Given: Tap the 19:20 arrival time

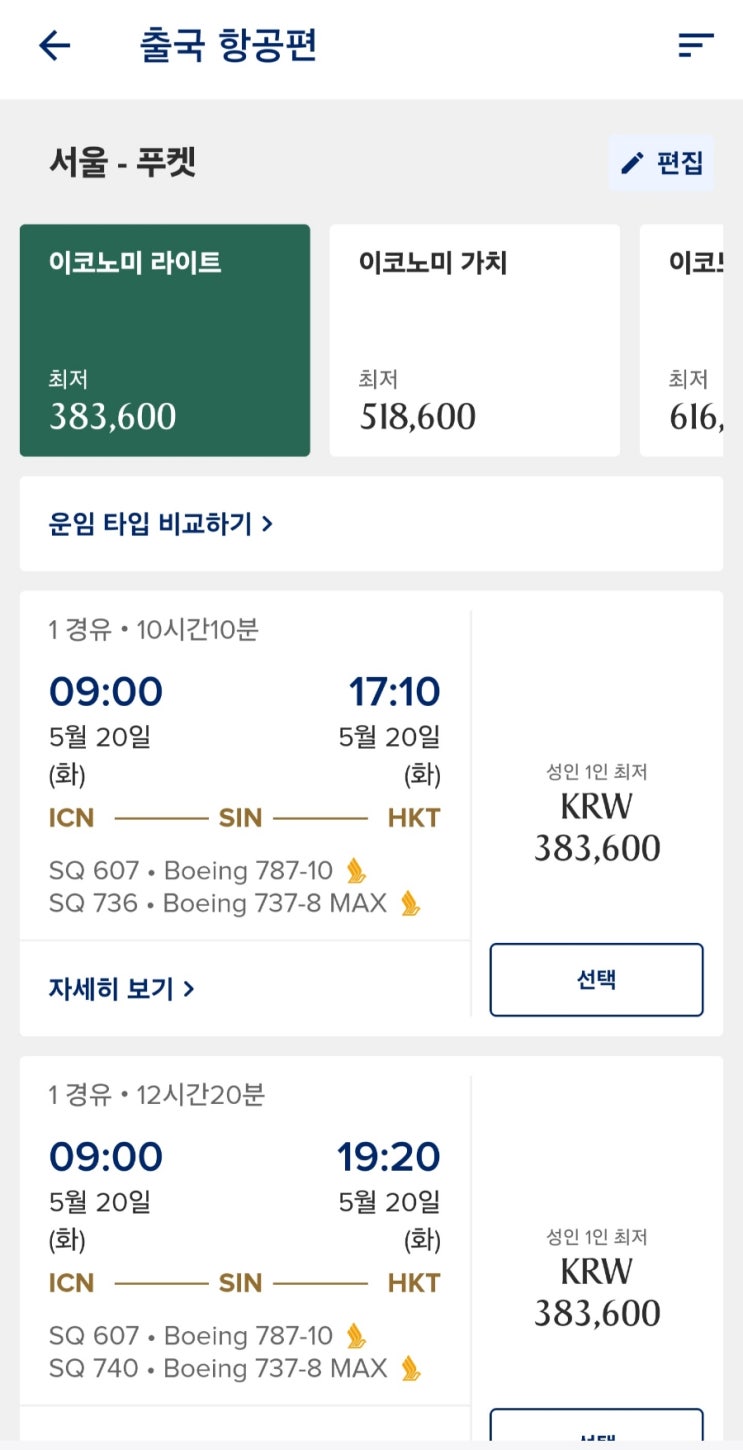Looking at the screenshot, I should tap(388, 1157).
